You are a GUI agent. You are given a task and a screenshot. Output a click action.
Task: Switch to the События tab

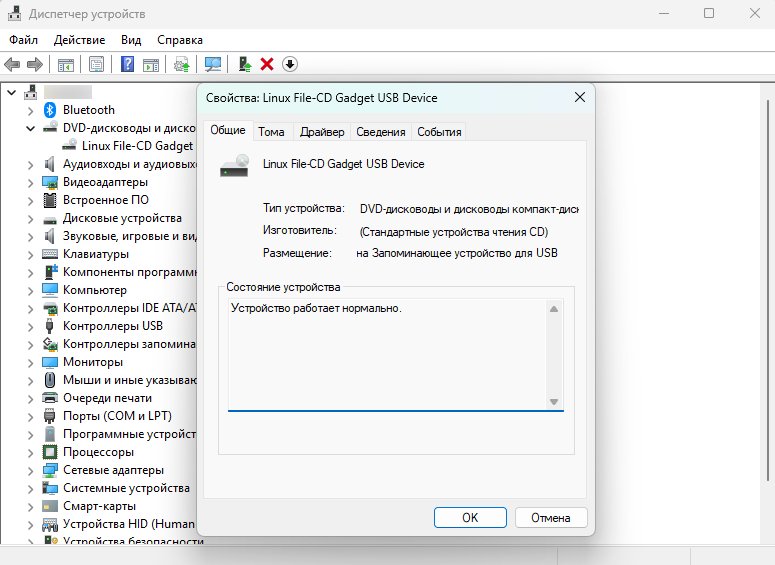pos(439,132)
